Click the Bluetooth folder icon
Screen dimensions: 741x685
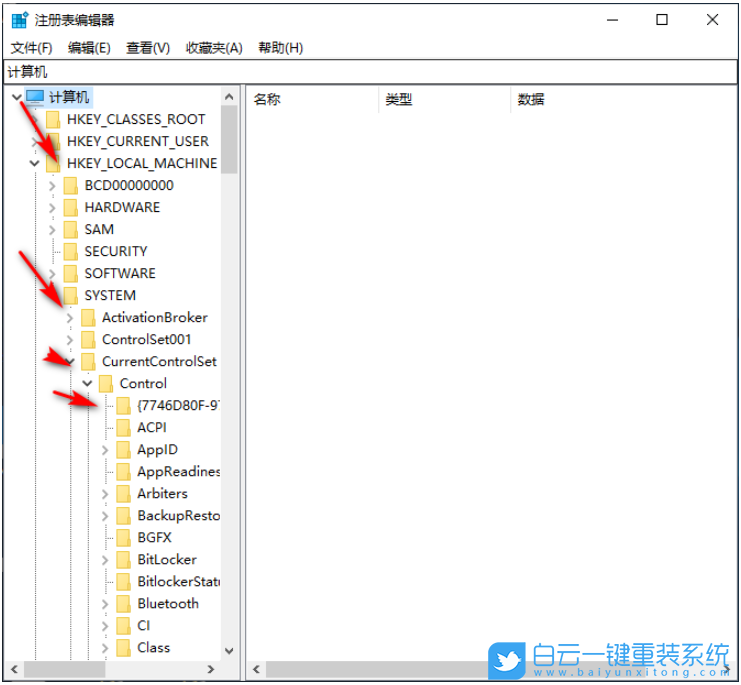point(123,604)
